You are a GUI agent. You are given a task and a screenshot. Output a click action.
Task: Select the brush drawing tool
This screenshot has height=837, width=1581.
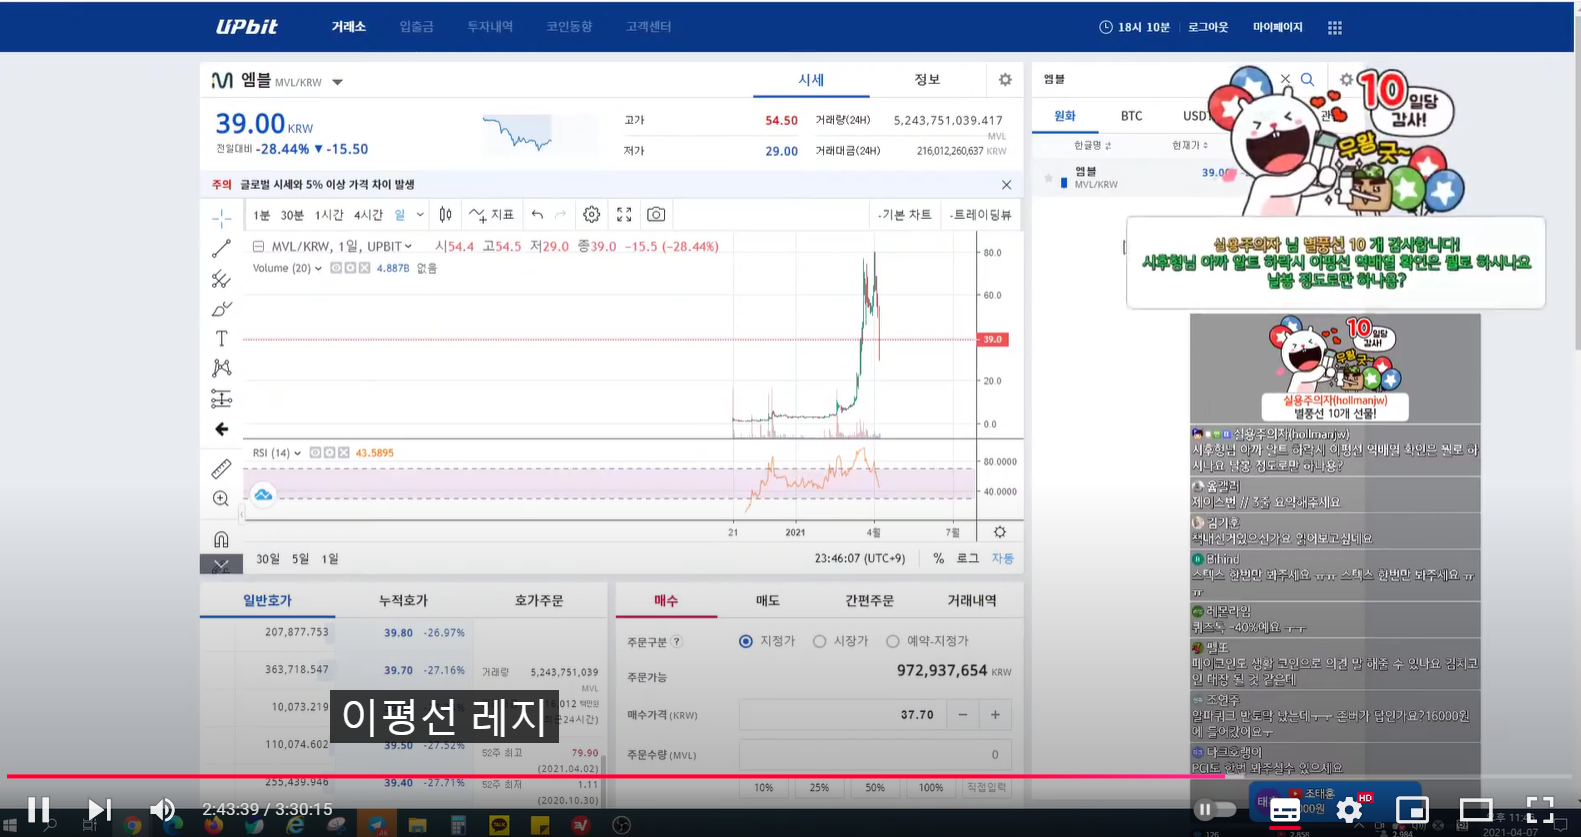coord(221,309)
